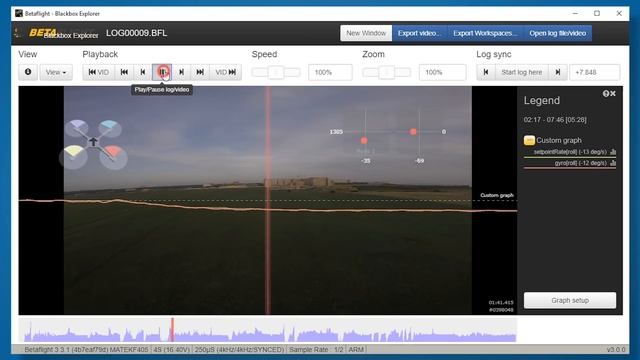The width and height of the screenshot is (640, 360).
Task: Open analyser icon for gyro[roll]
Action: click(x=613, y=163)
